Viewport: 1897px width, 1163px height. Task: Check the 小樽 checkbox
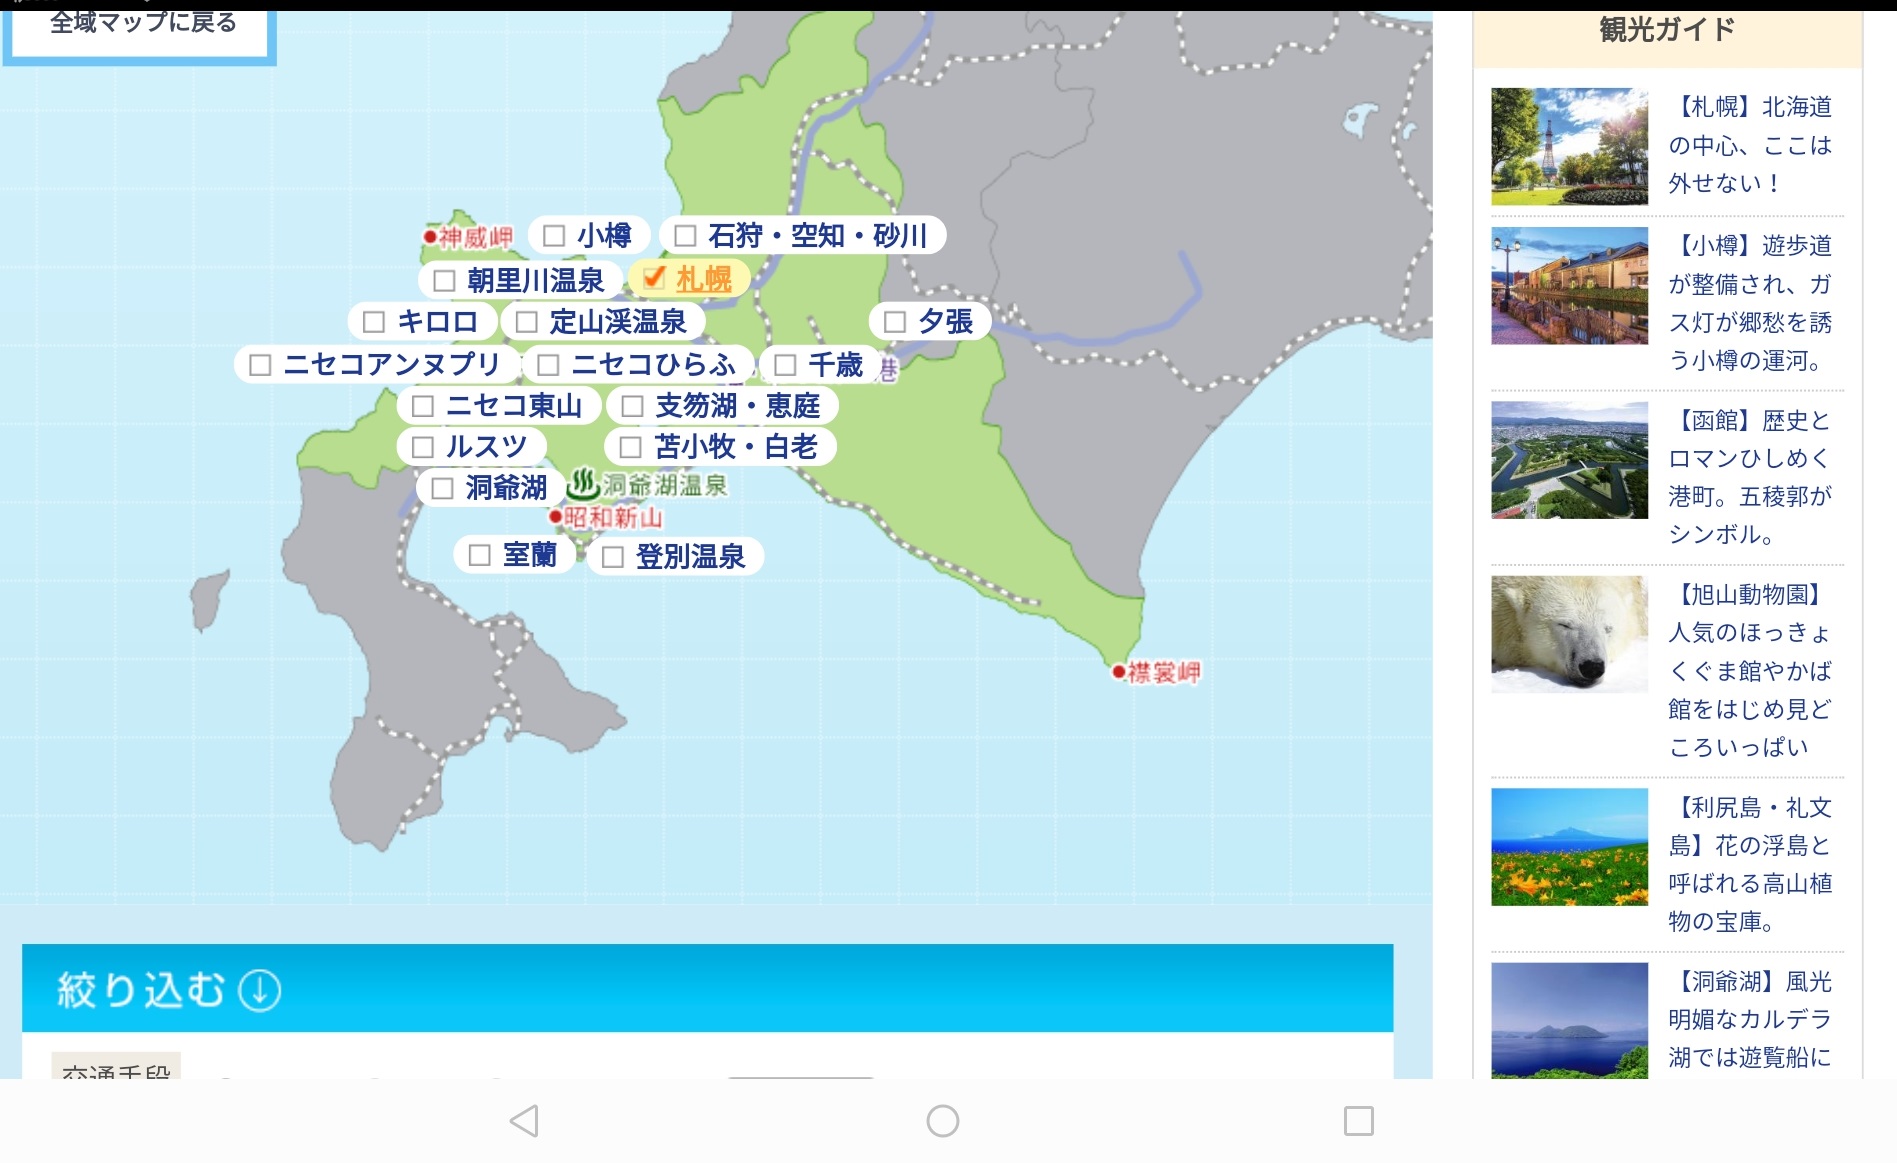[553, 236]
